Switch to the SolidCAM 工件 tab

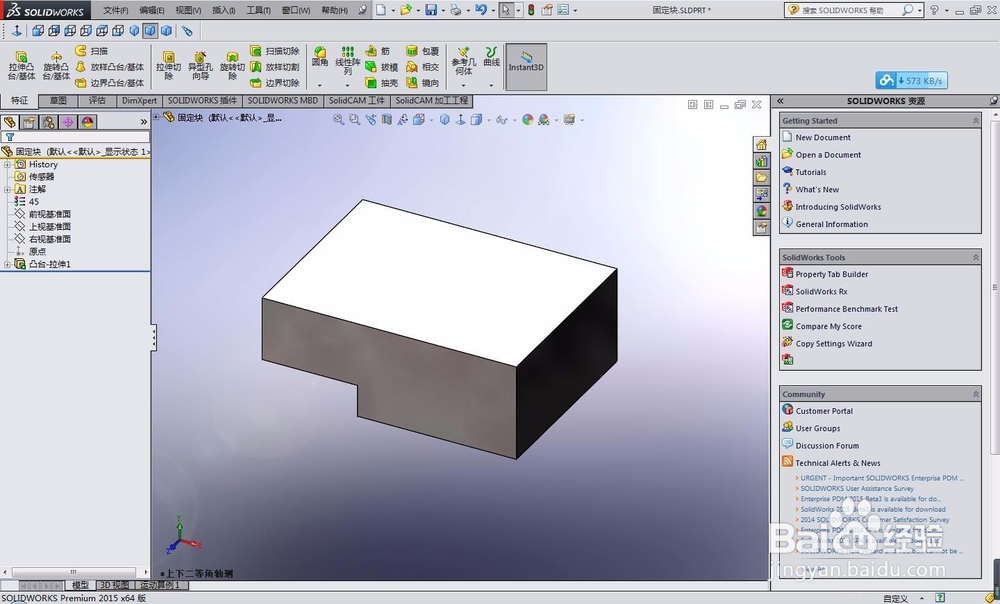pyautogui.click(x=357, y=100)
